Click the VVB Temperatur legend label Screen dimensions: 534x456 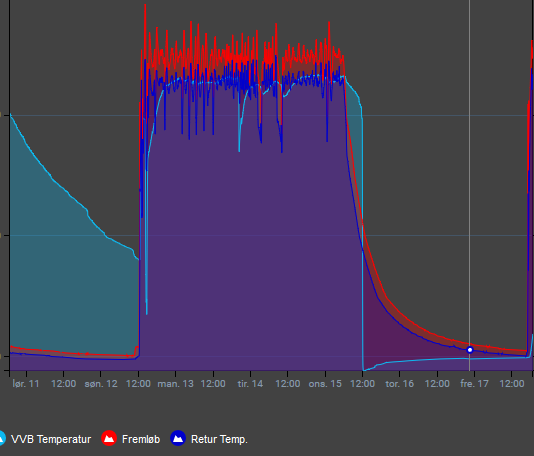[51, 439]
